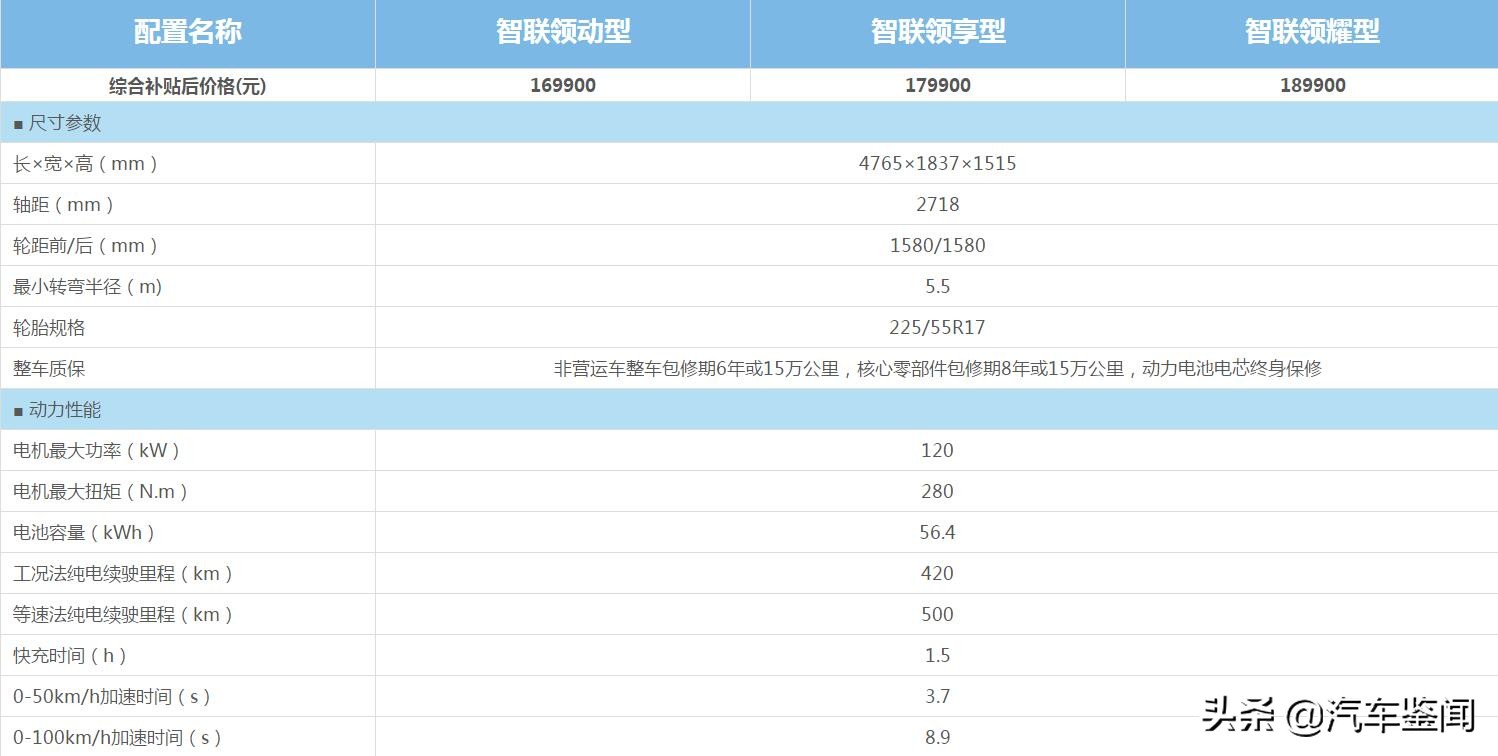Screen dimensions: 1498x756
Task: Click the 配置名称 header cell
Action: pos(186,31)
